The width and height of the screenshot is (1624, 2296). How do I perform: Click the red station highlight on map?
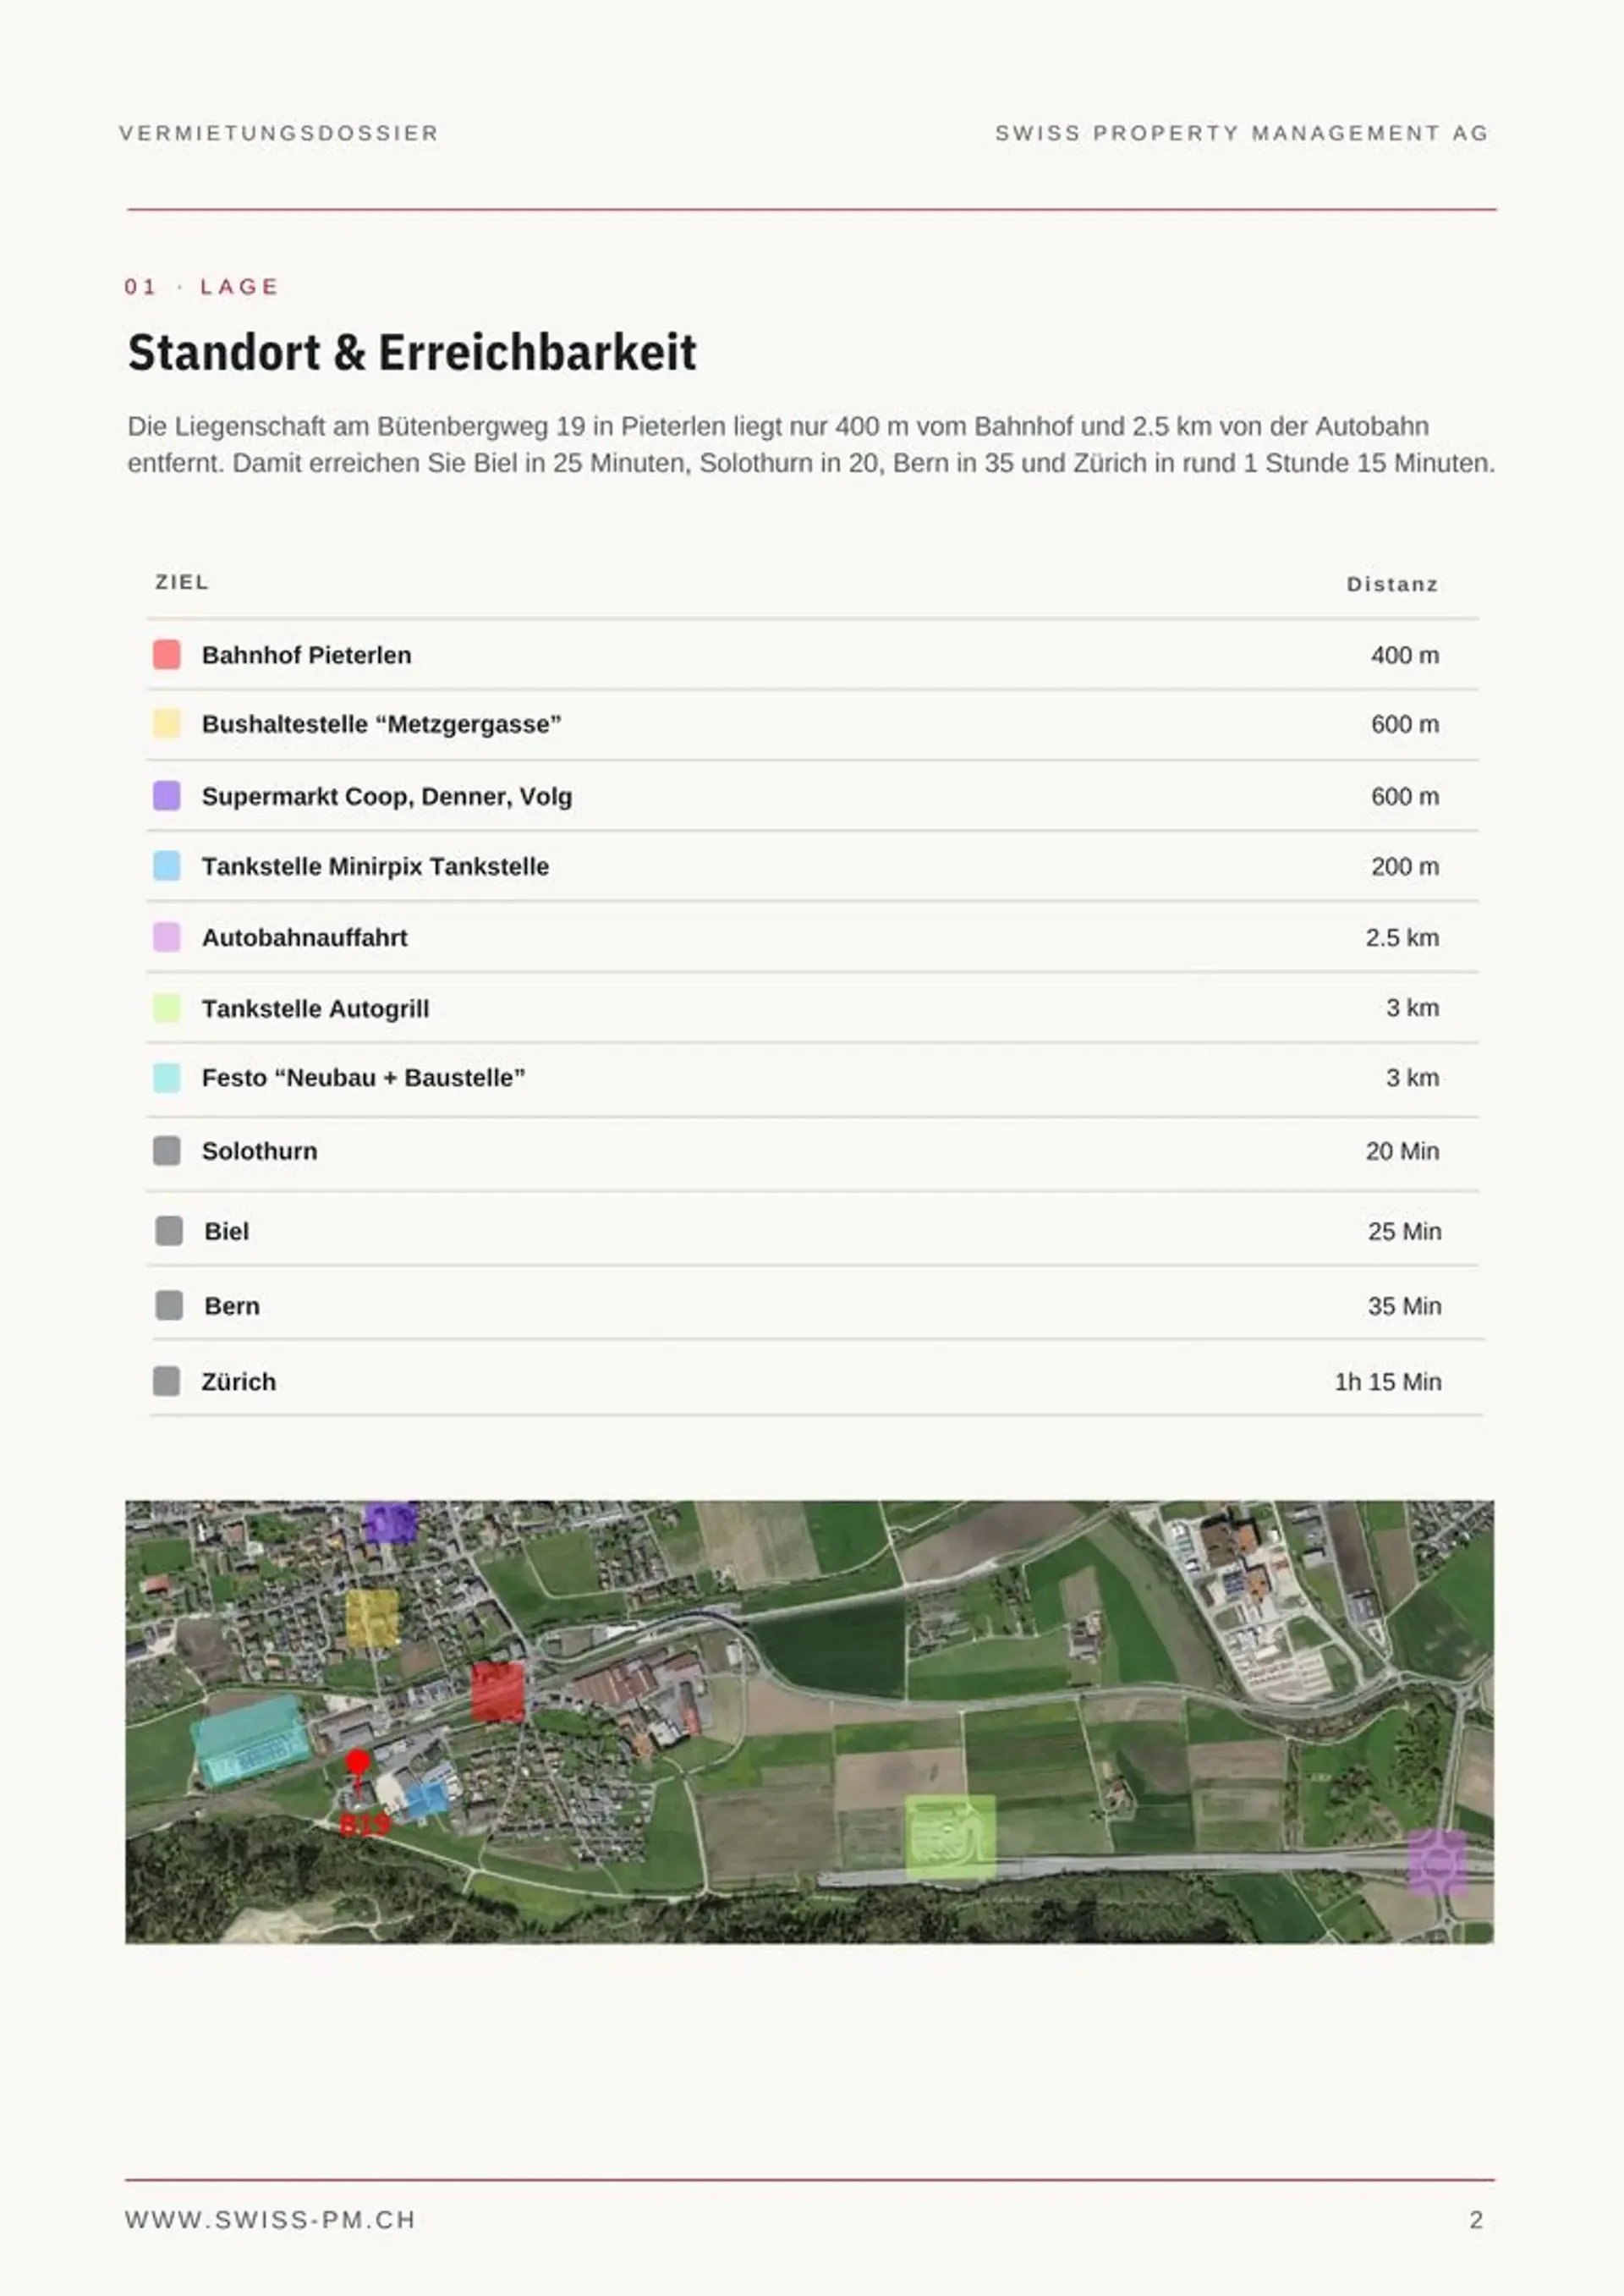coord(498,1692)
